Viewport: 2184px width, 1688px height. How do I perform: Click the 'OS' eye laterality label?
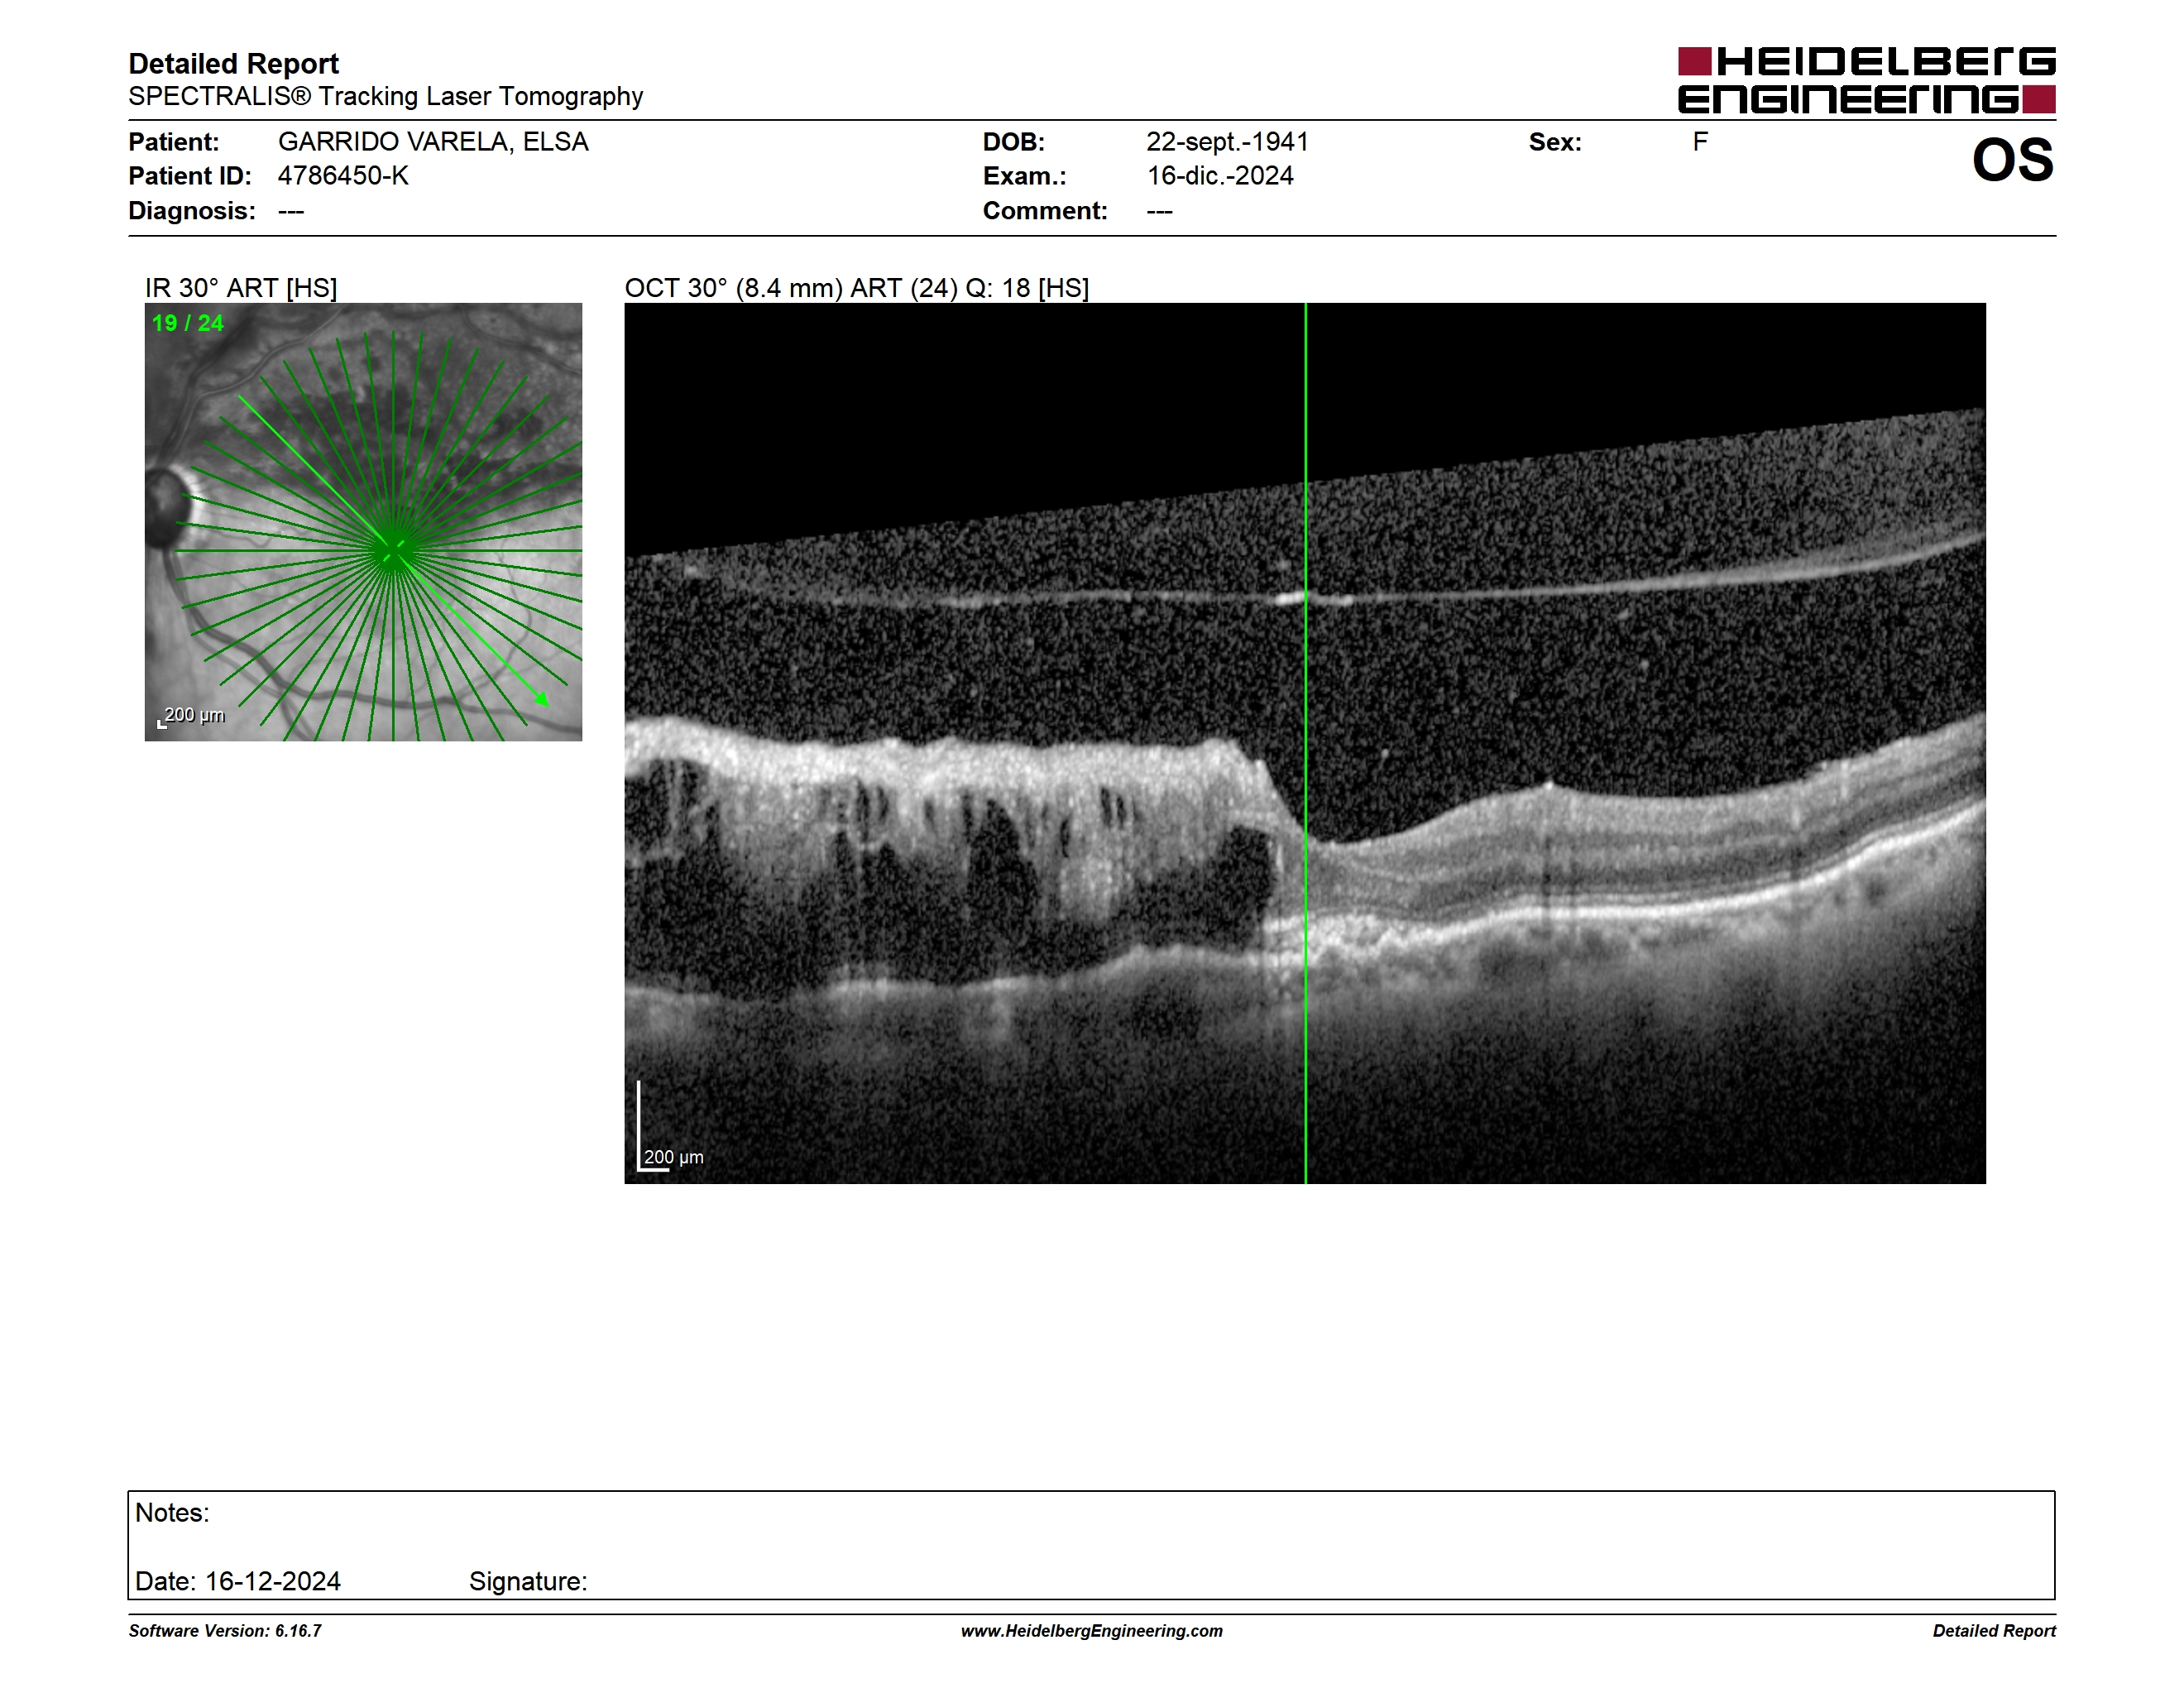click(x=2012, y=160)
